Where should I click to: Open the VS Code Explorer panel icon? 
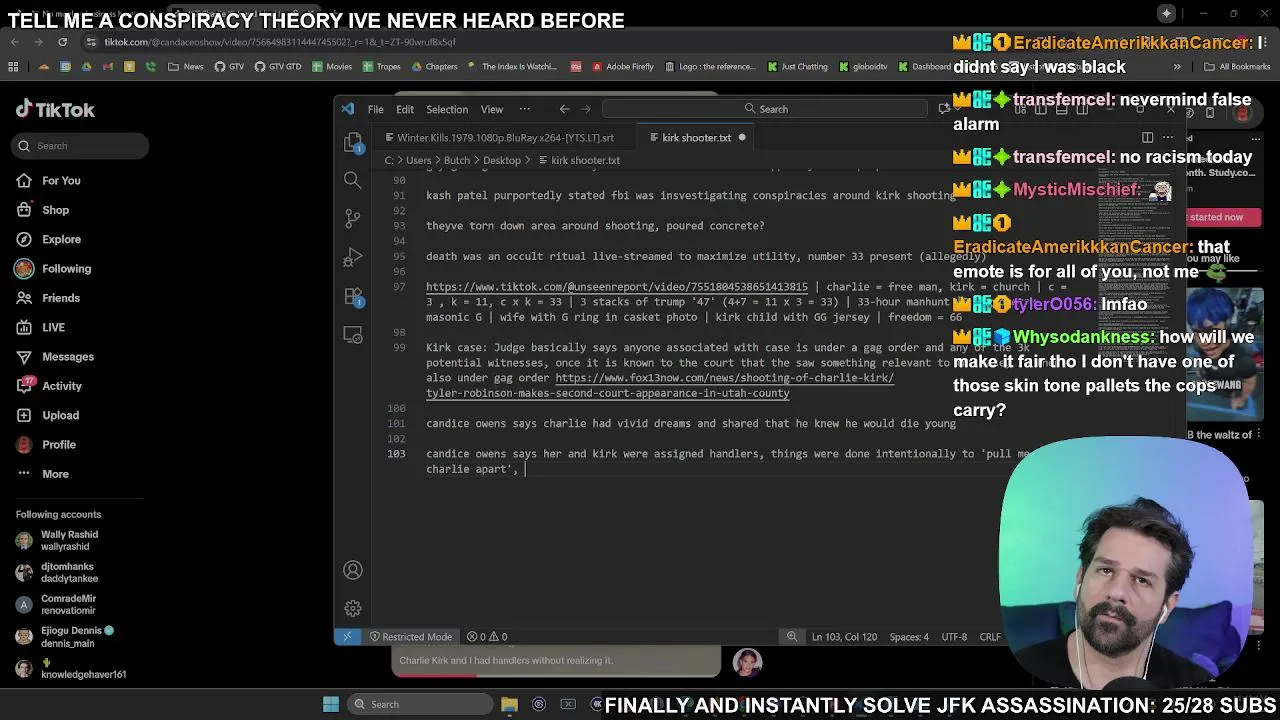[x=353, y=144]
